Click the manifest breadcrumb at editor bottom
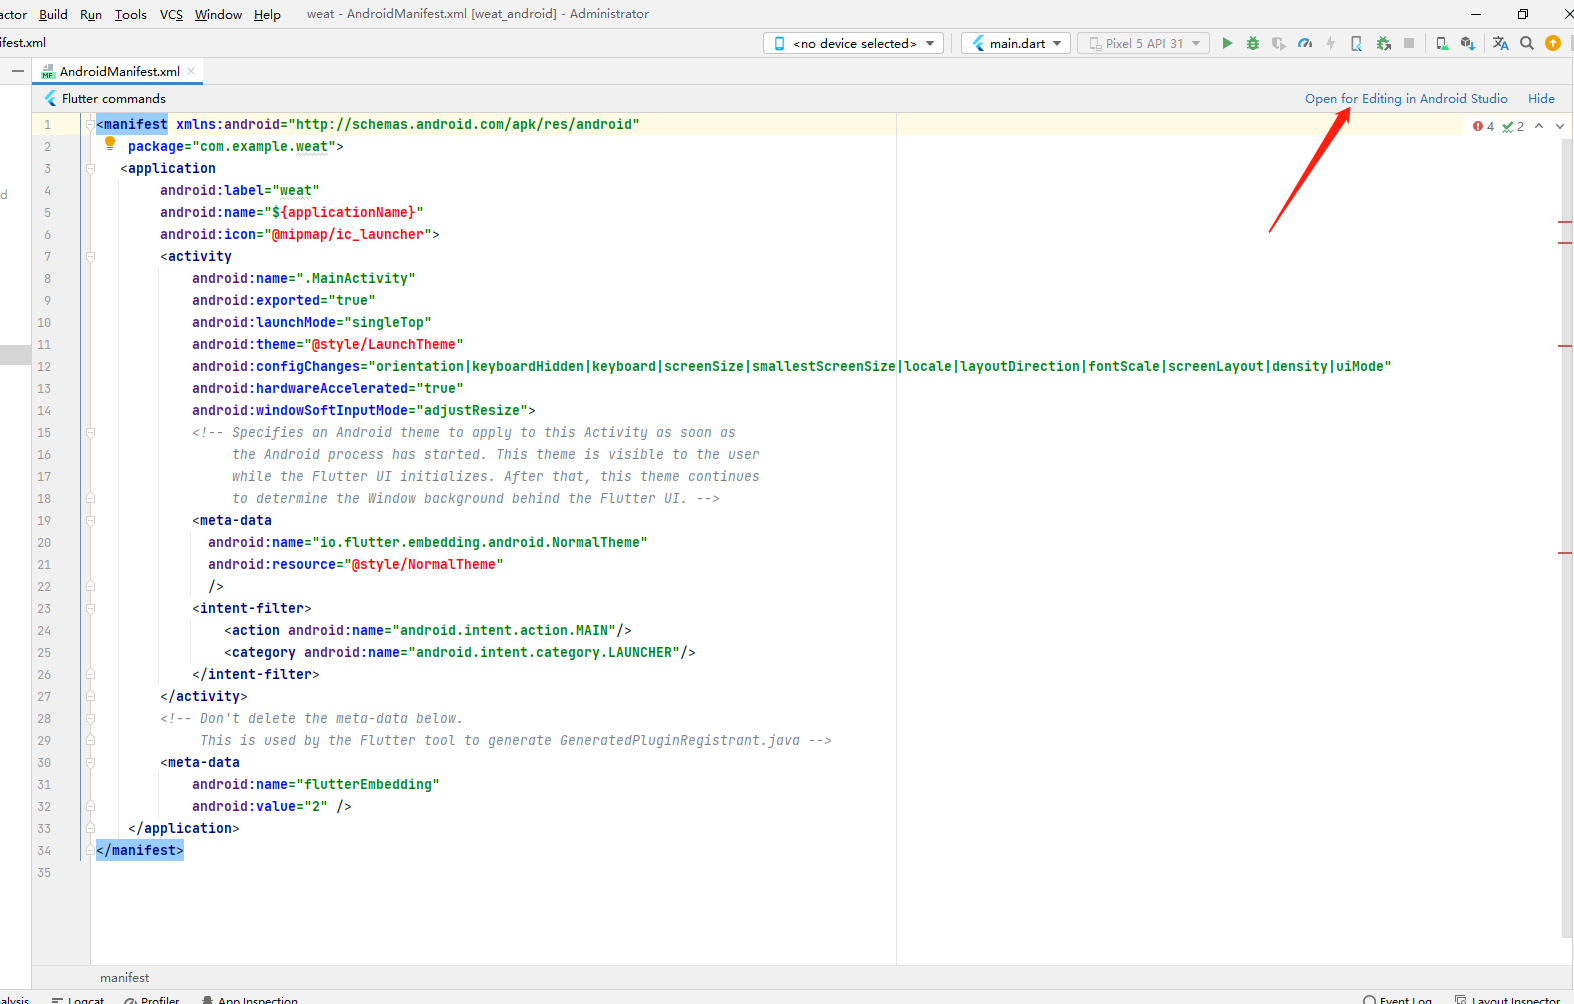 pyautogui.click(x=124, y=977)
